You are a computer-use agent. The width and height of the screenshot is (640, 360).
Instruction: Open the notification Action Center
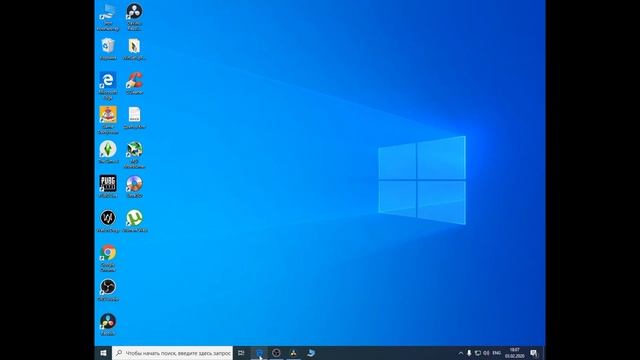pos(533,353)
